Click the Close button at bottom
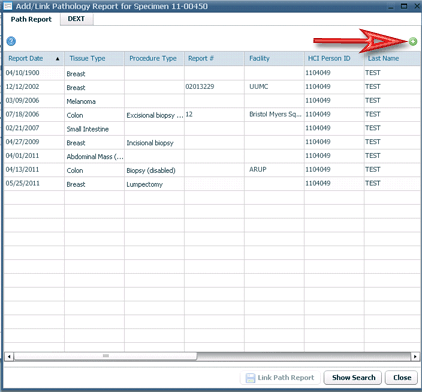Screen dimensions: 422x392 pos(402,378)
